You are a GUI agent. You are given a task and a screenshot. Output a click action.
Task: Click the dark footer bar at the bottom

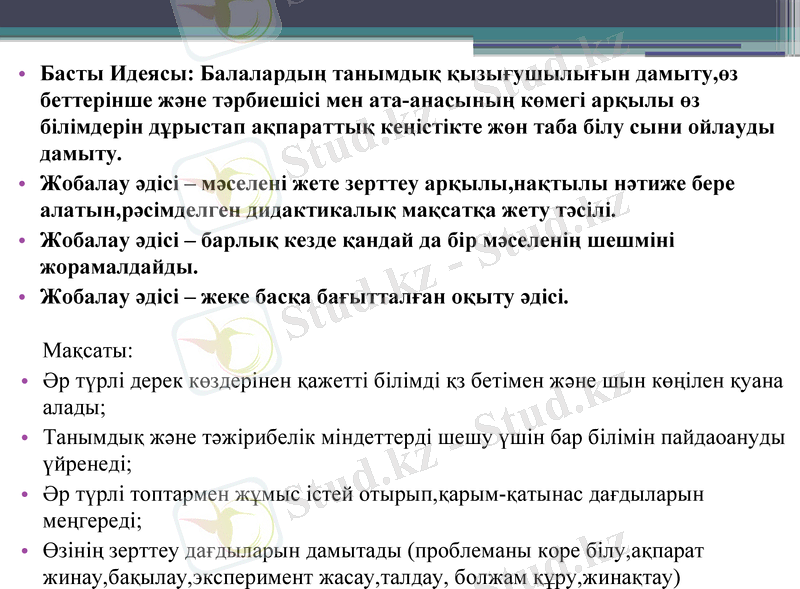tap(400, 585)
